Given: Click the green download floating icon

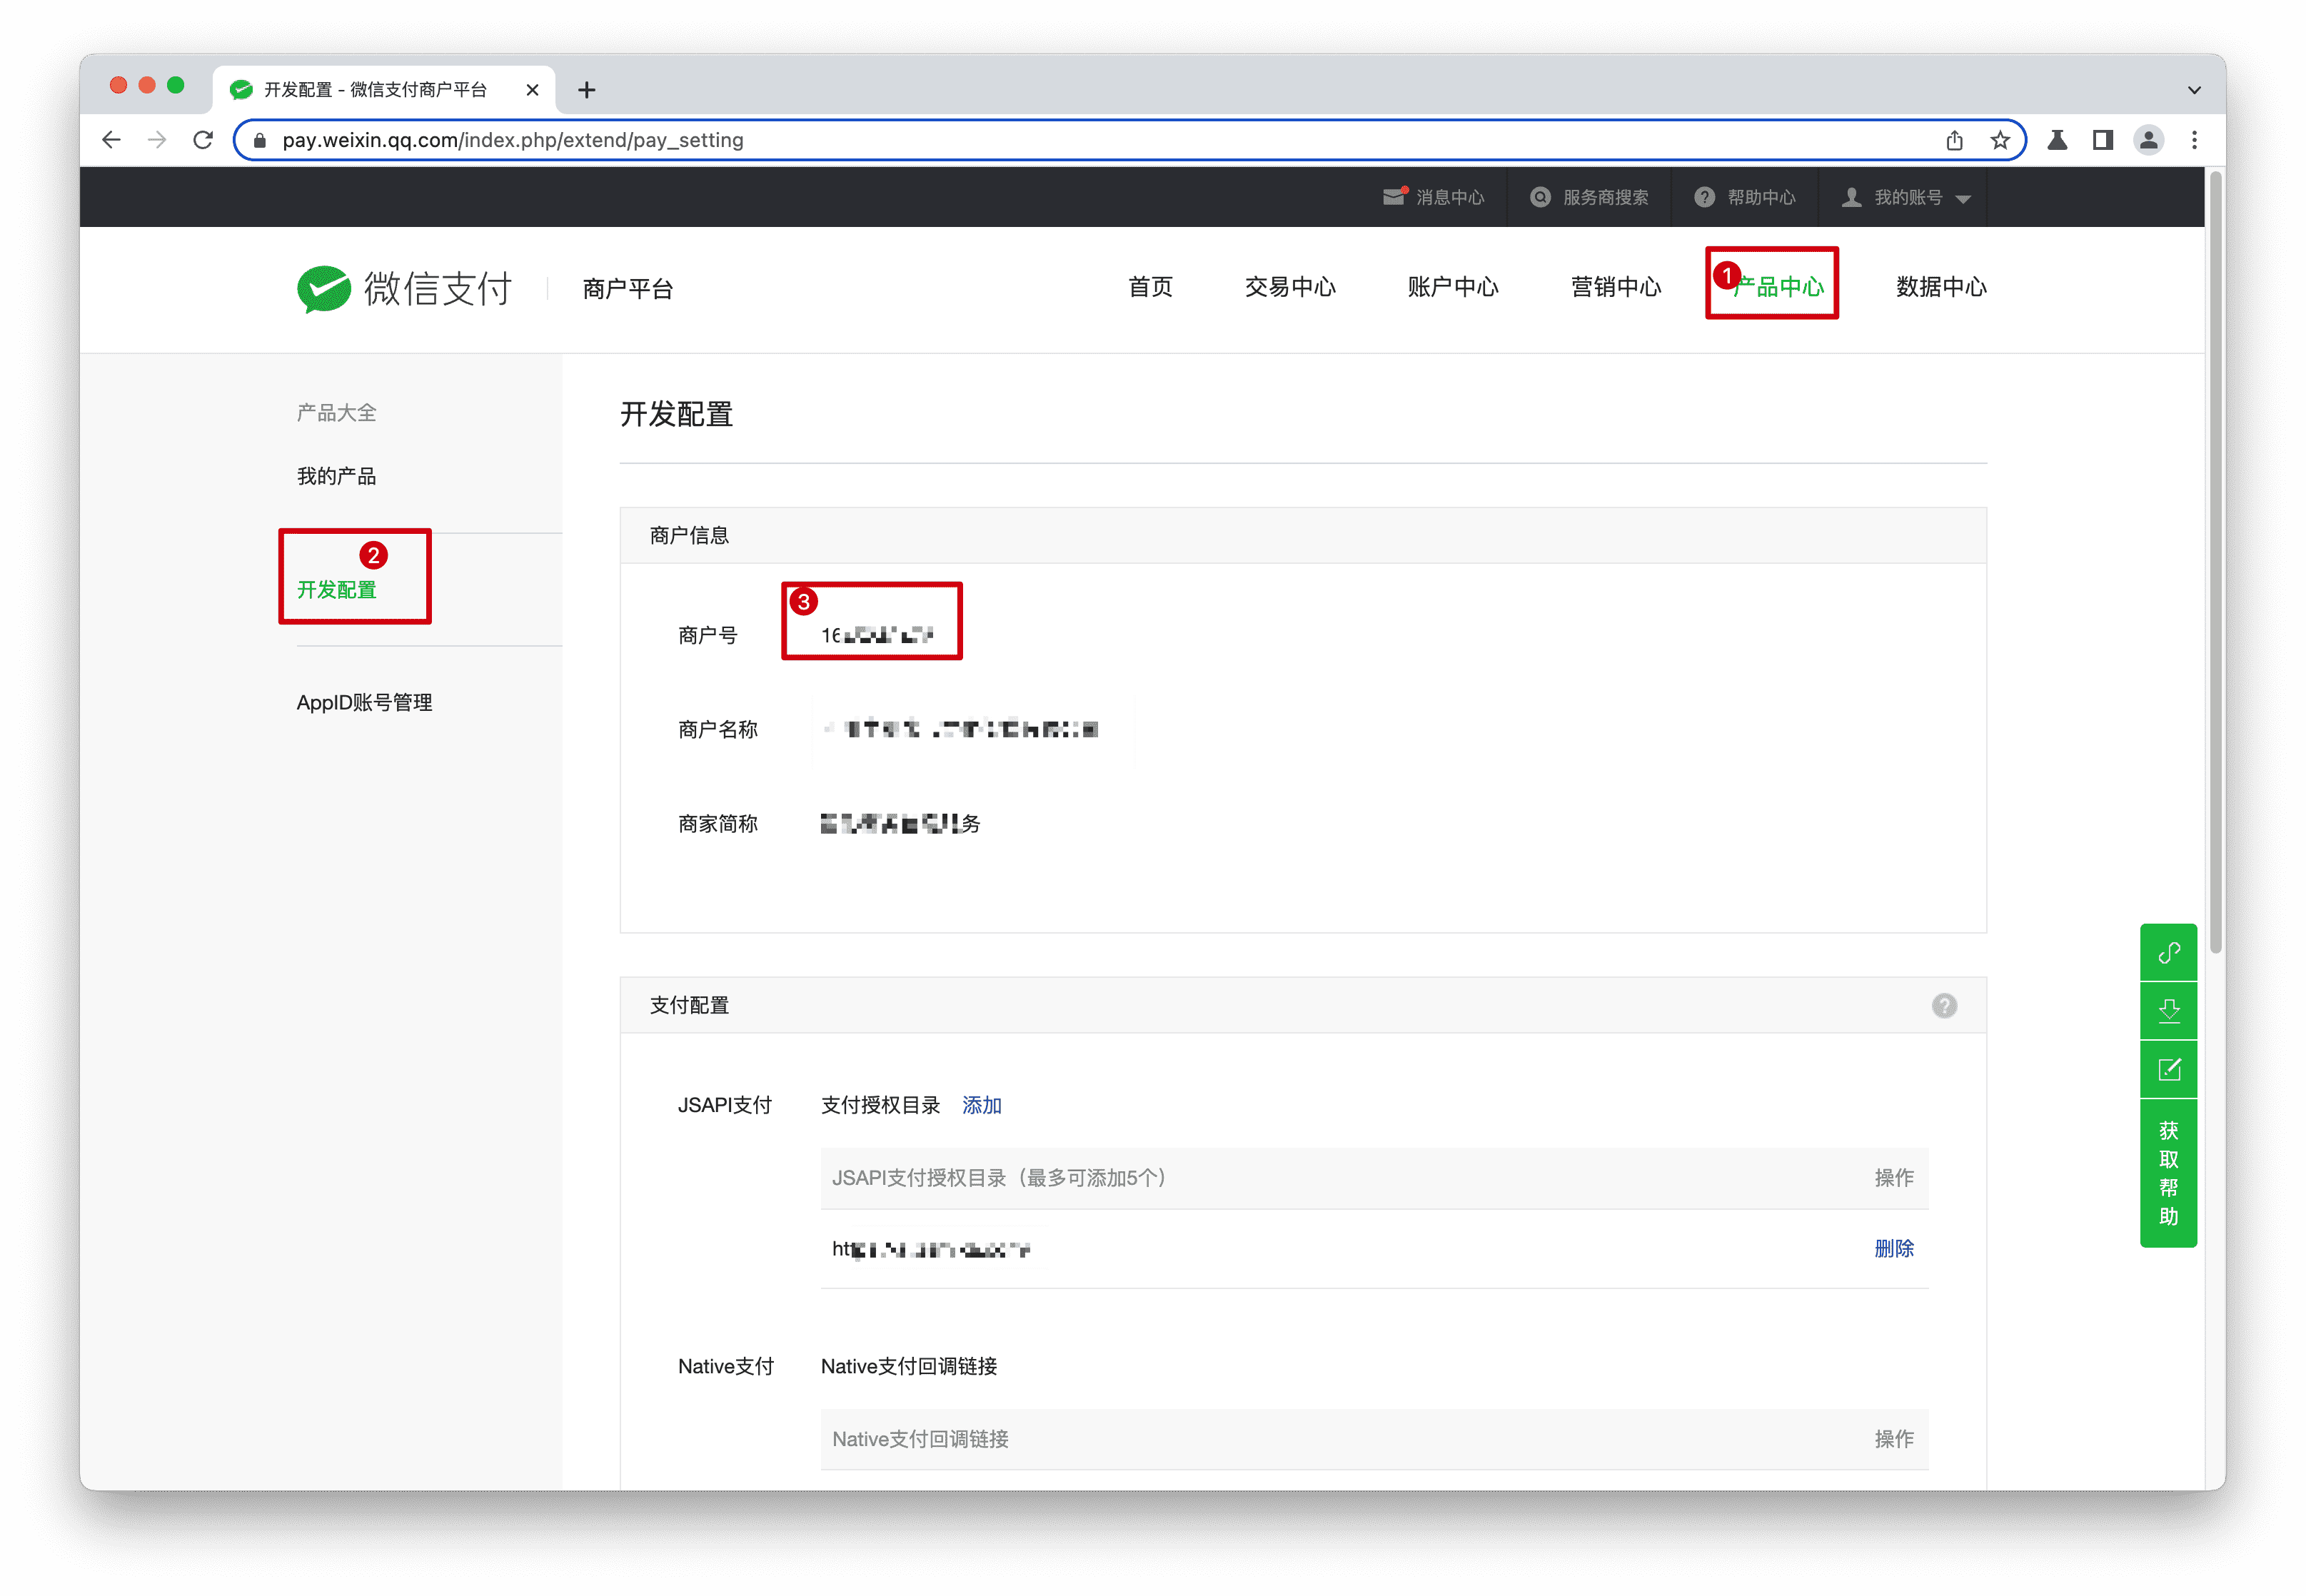Looking at the screenshot, I should coord(2168,1010).
